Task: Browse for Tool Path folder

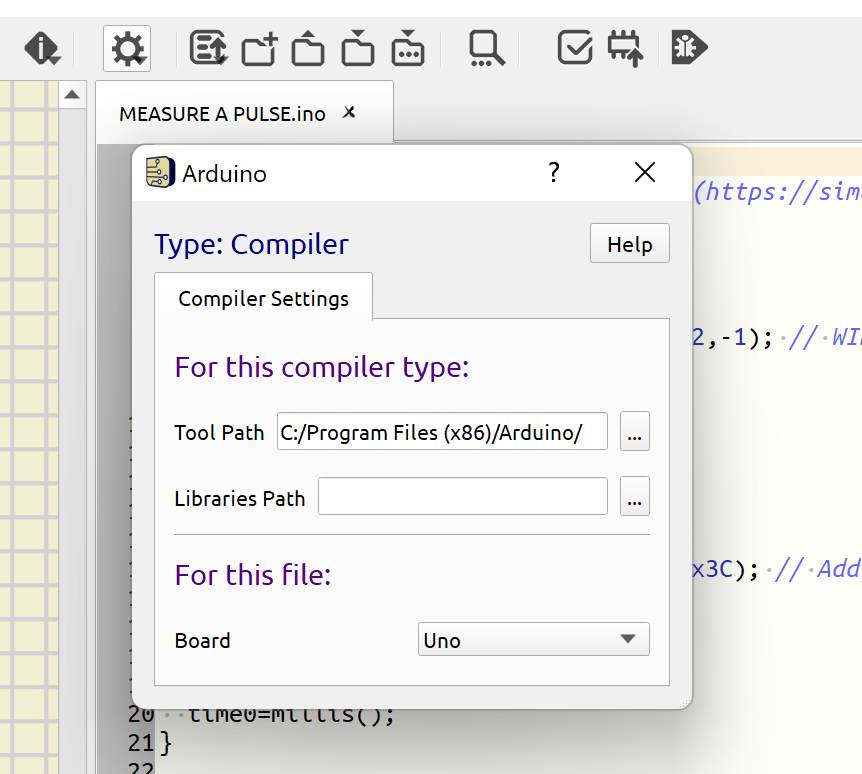Action: click(x=635, y=432)
